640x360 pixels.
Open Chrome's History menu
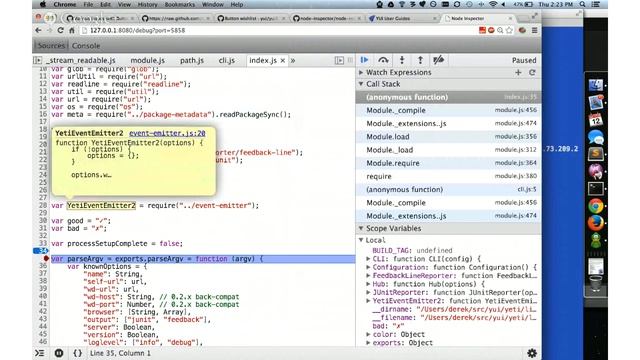click(x=147, y=4)
